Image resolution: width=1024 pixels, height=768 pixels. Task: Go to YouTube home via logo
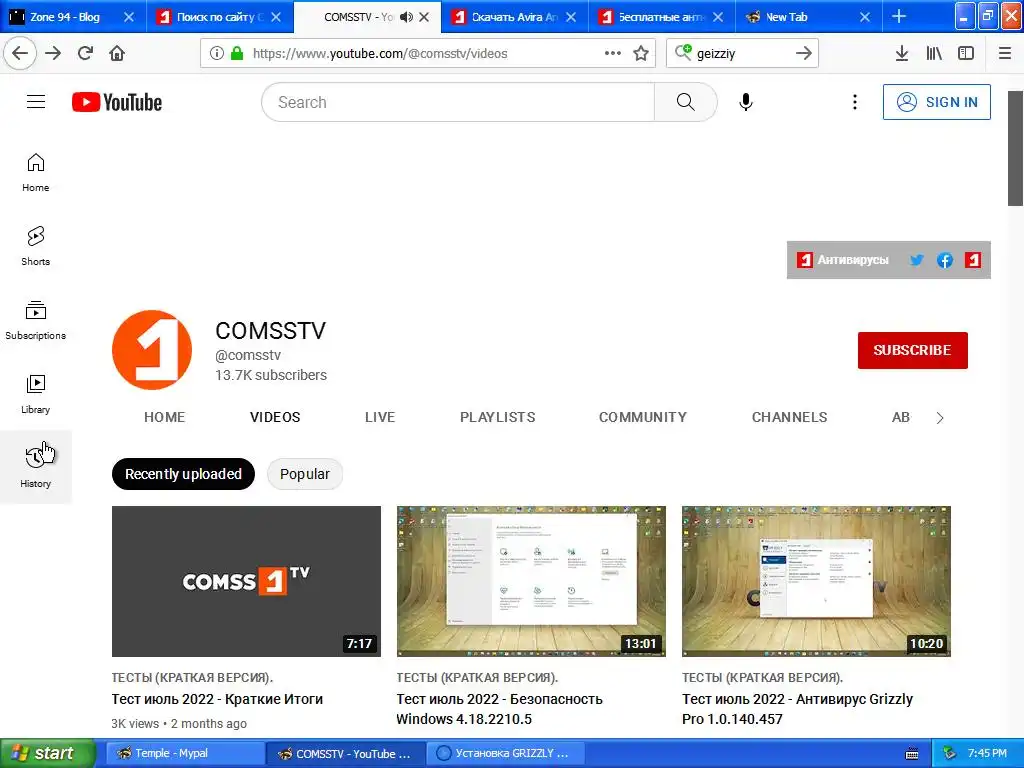[x=117, y=102]
